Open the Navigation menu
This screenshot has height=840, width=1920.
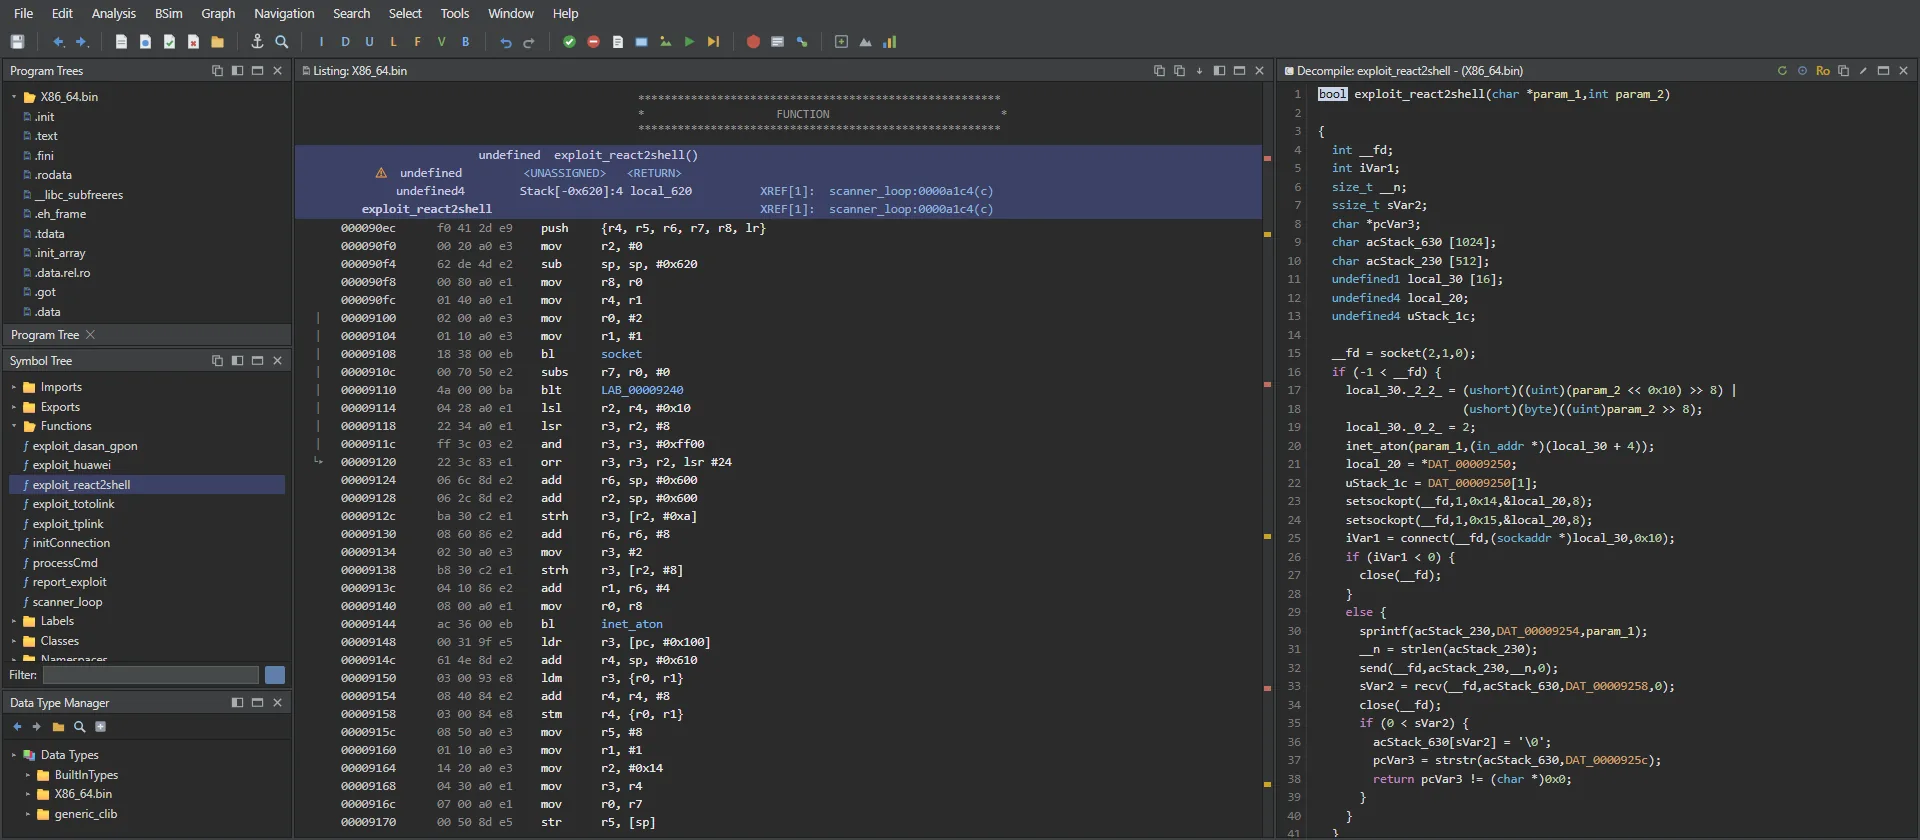click(284, 13)
